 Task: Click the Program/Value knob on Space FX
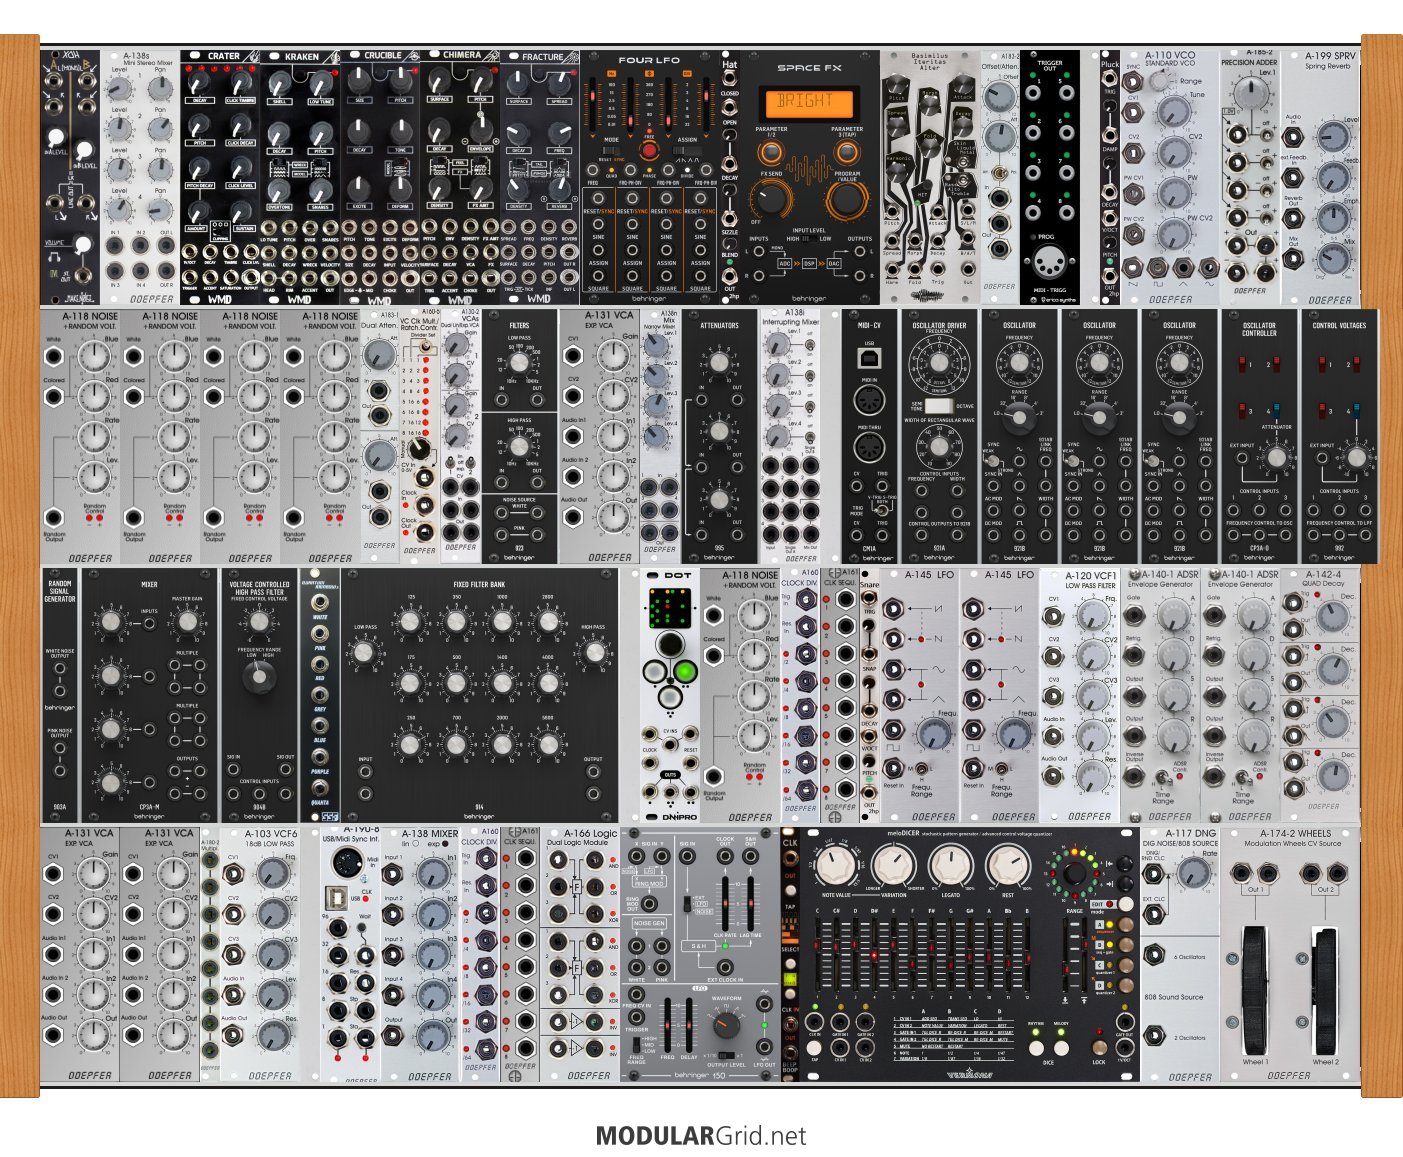point(846,198)
